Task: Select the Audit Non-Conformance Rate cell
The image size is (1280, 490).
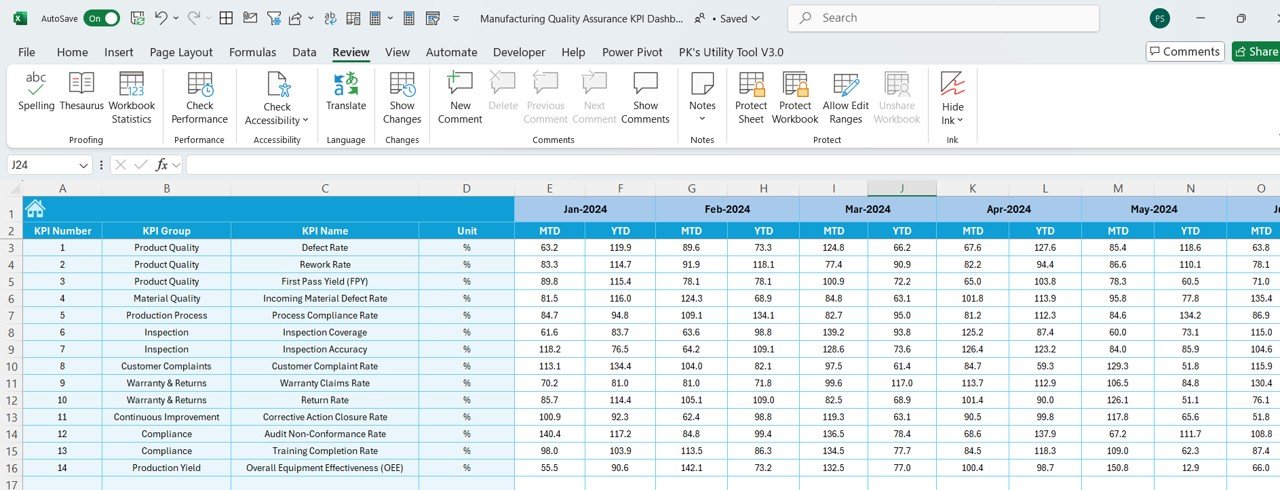Action: 325,434
